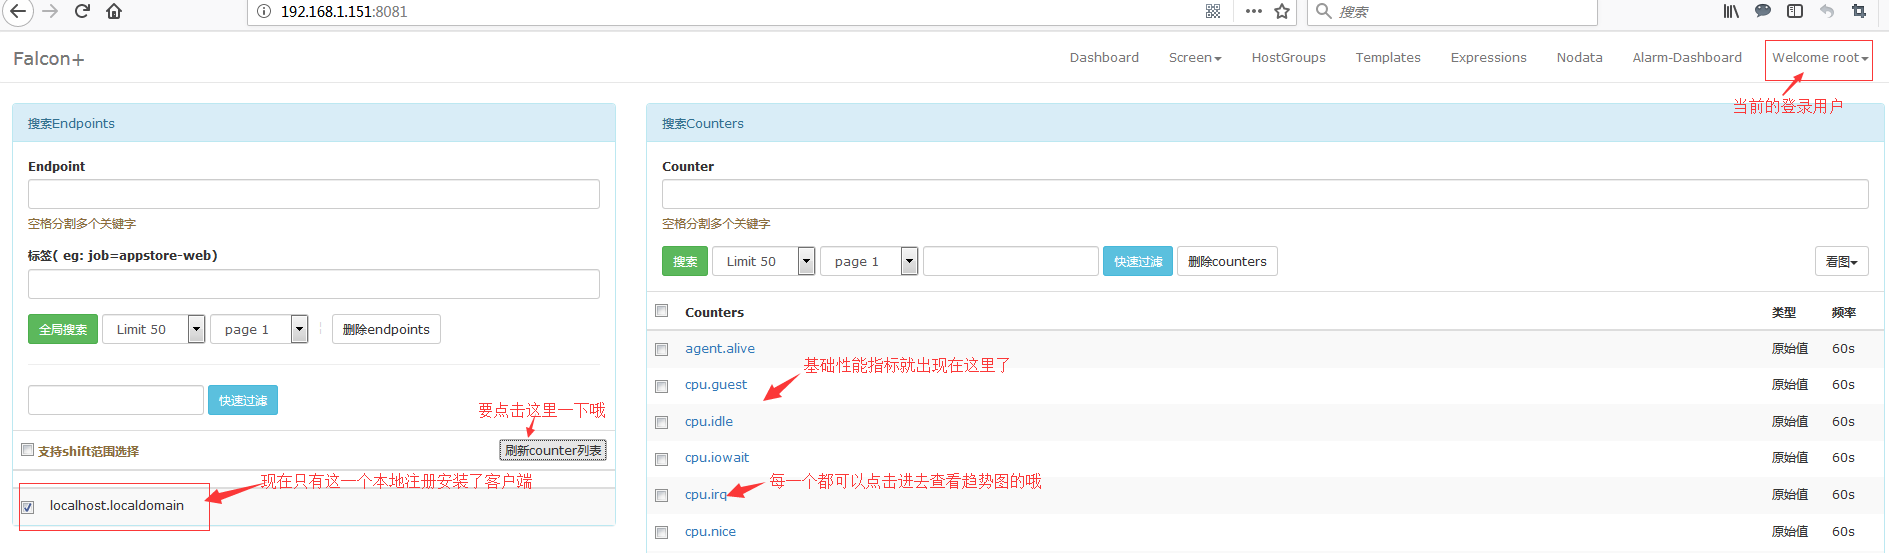Viewport: 1889px width, 553px height.
Task: Enable the 支持shift范围选择 checkbox
Action: [x=28, y=450]
